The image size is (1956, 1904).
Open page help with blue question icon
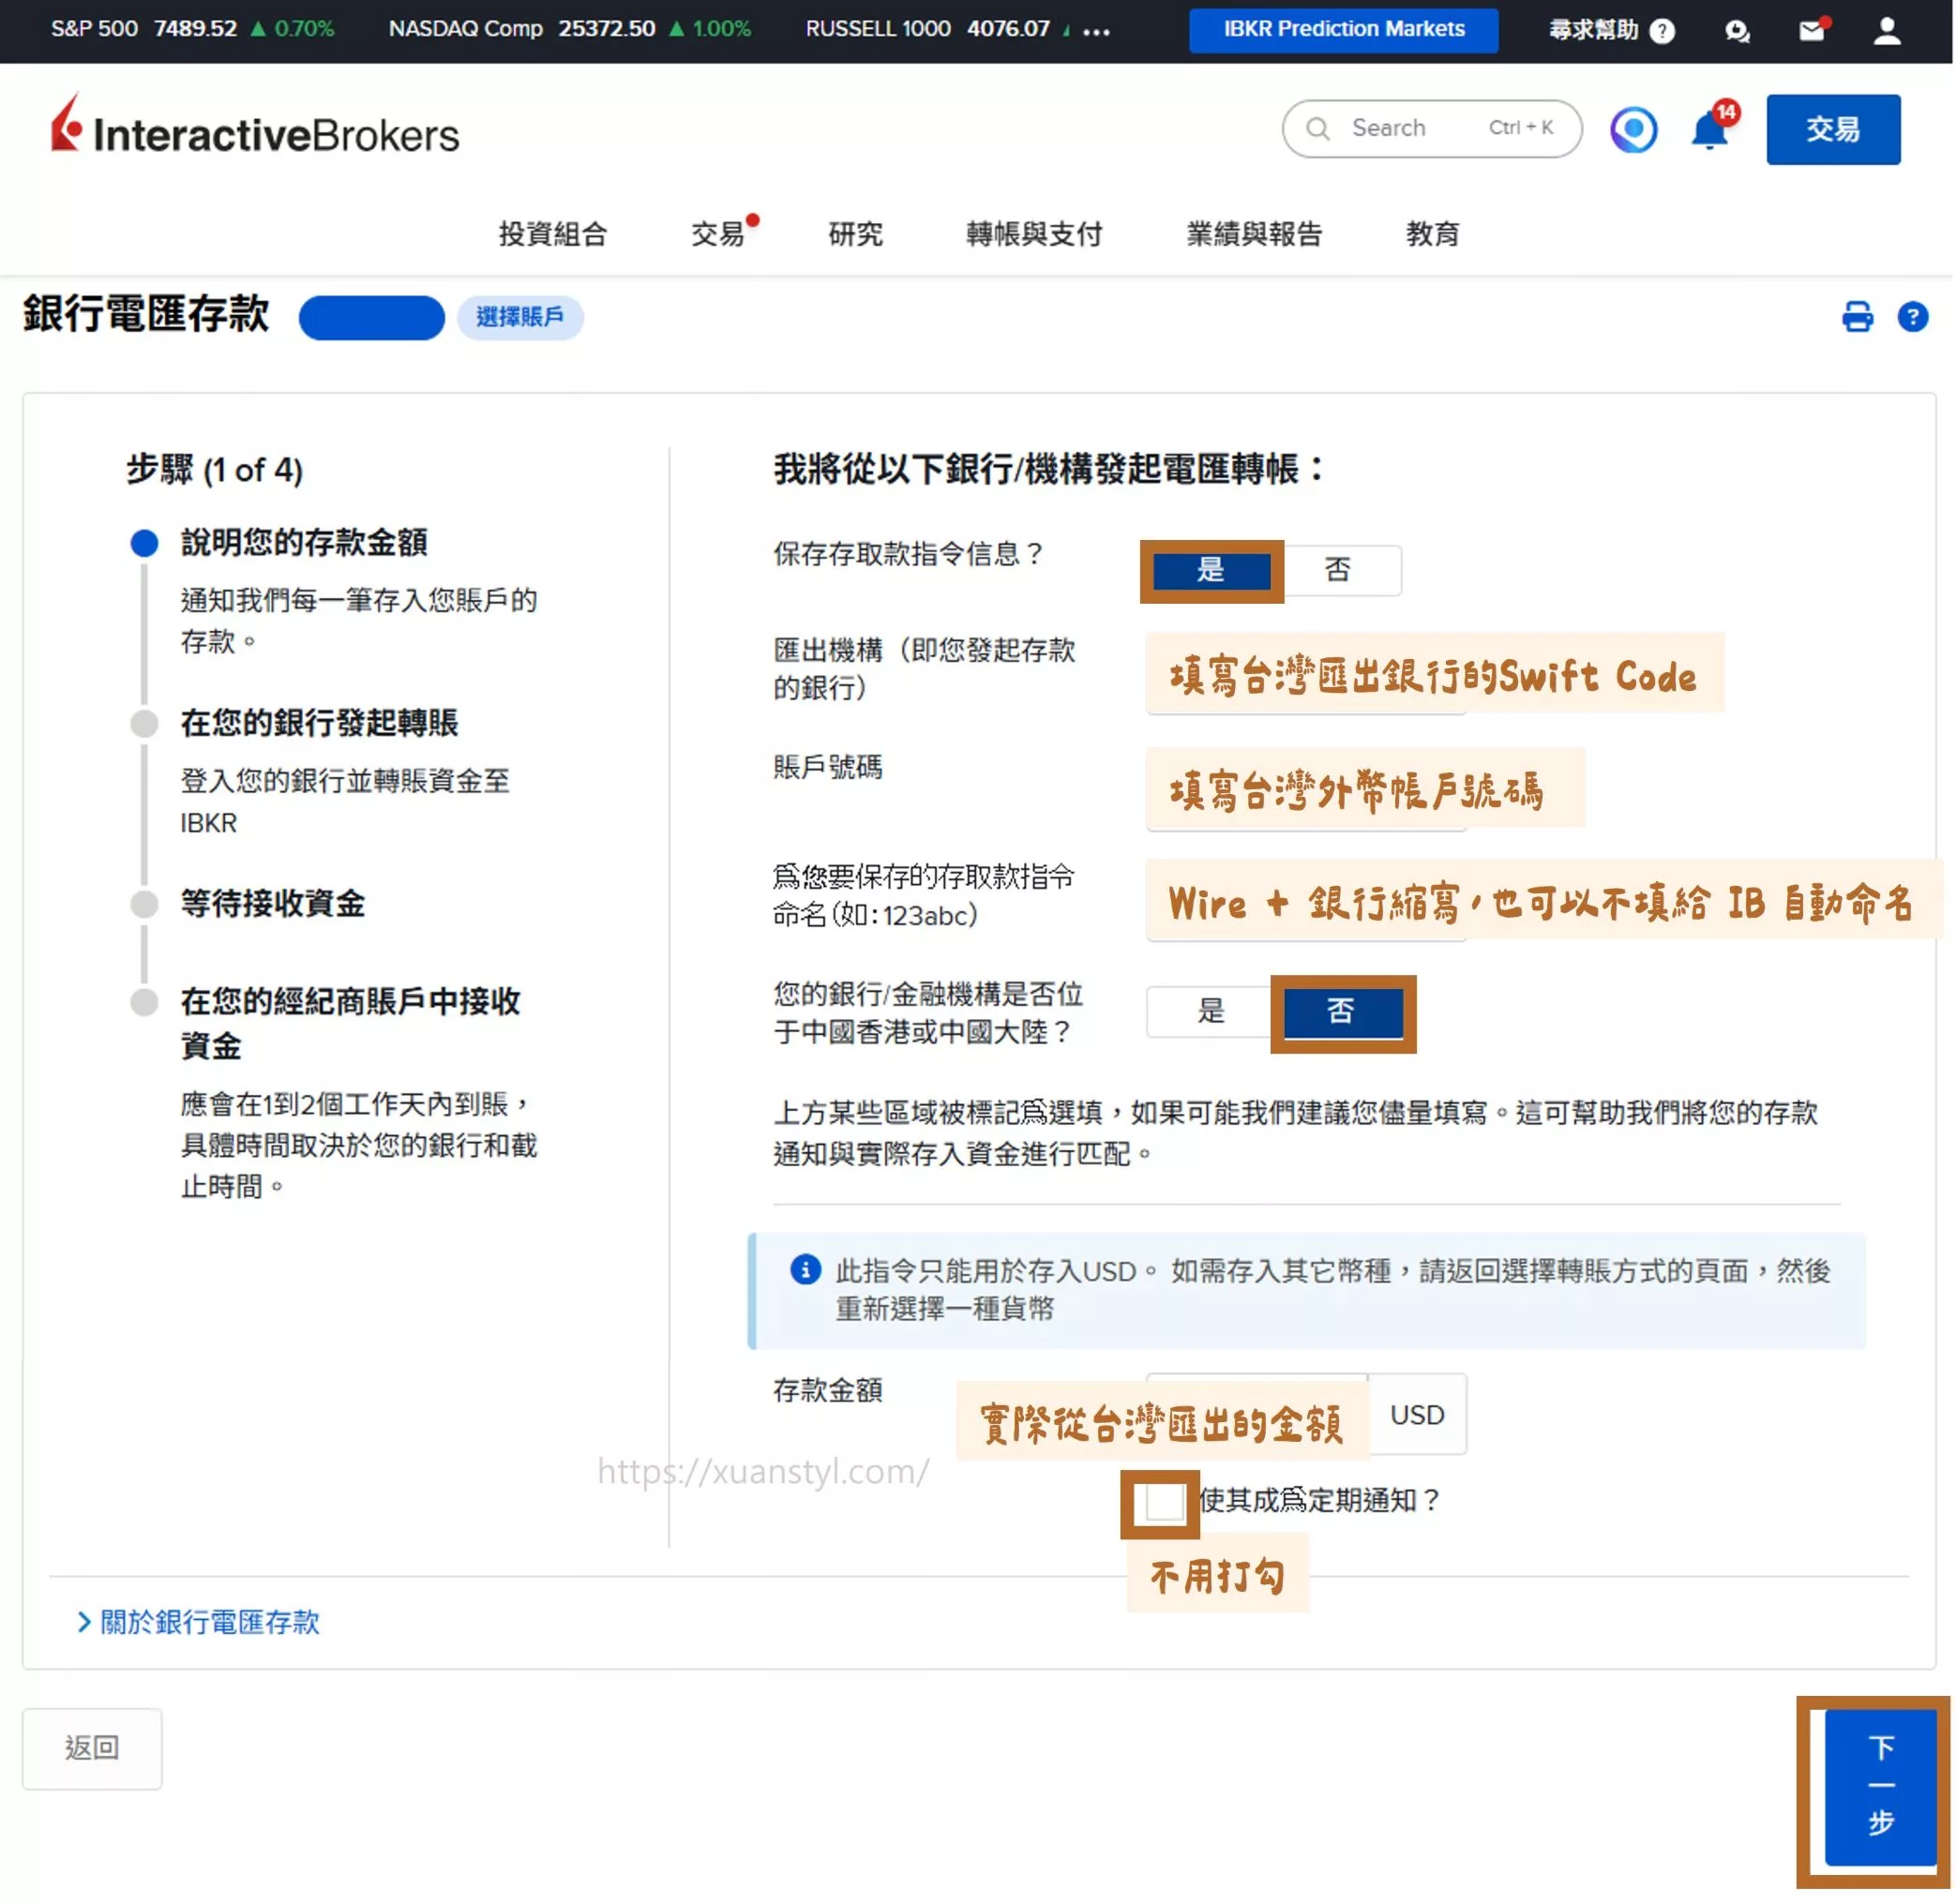click(1912, 317)
